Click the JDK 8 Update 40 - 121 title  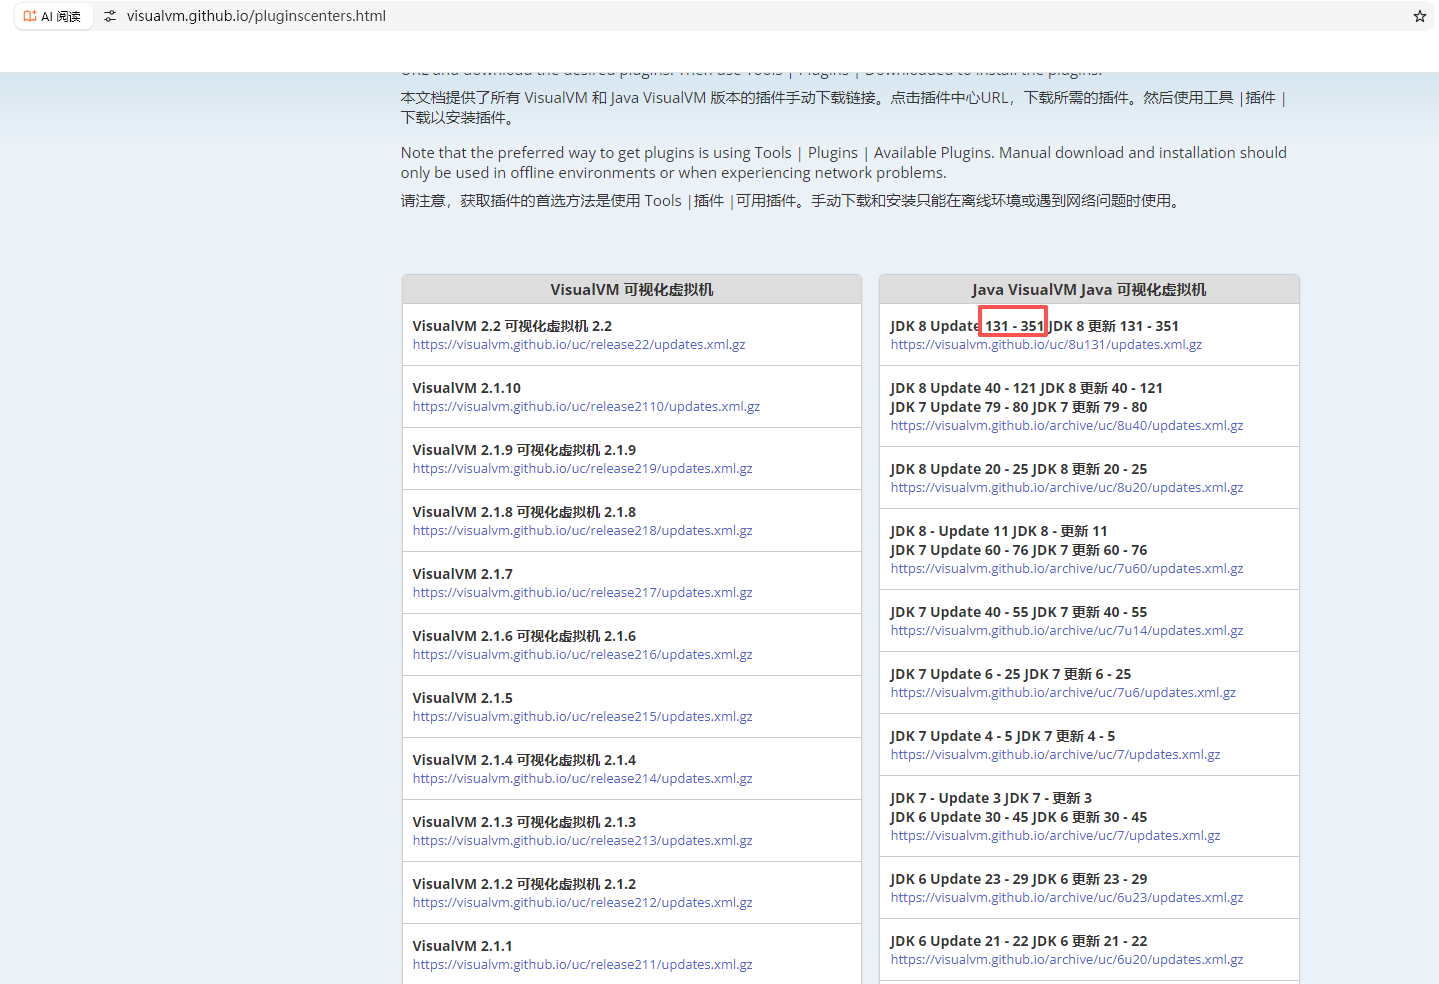[x=1026, y=388]
